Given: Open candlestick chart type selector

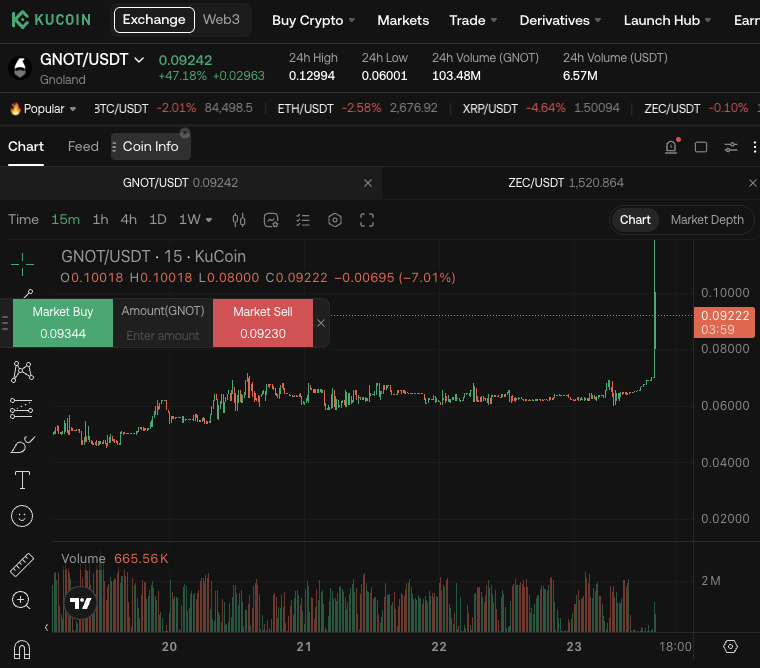Looking at the screenshot, I should [x=238, y=220].
